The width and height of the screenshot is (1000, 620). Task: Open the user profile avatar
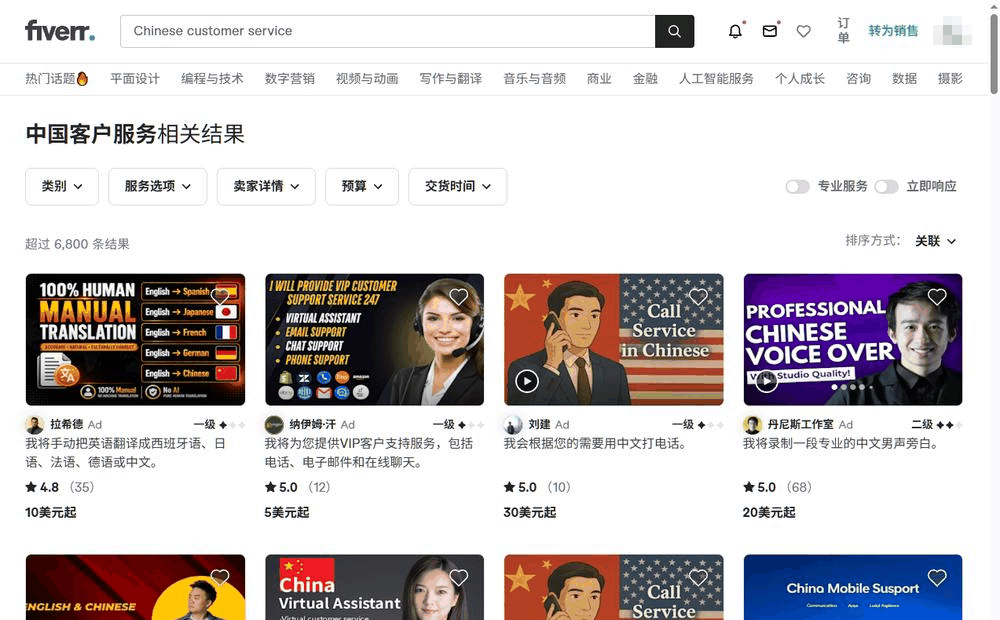[x=952, y=31]
